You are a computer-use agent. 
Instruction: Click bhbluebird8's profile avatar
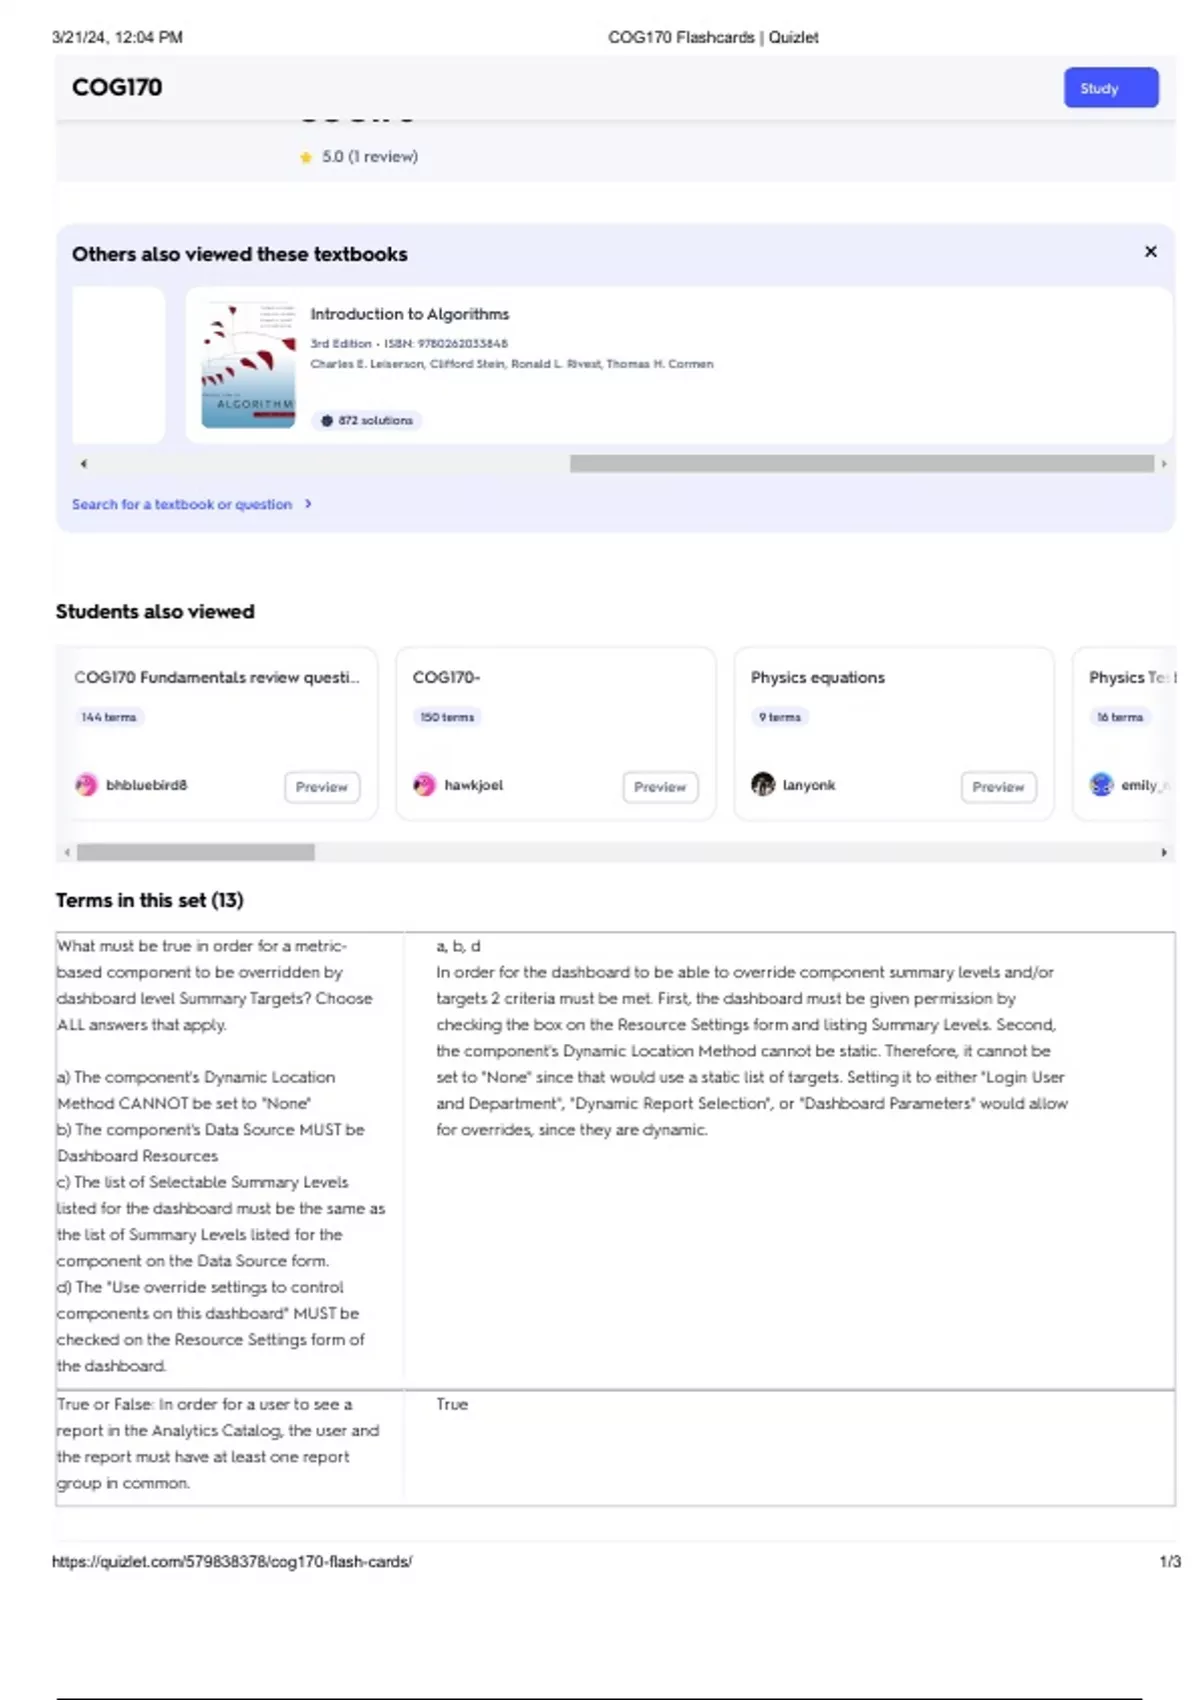point(87,785)
